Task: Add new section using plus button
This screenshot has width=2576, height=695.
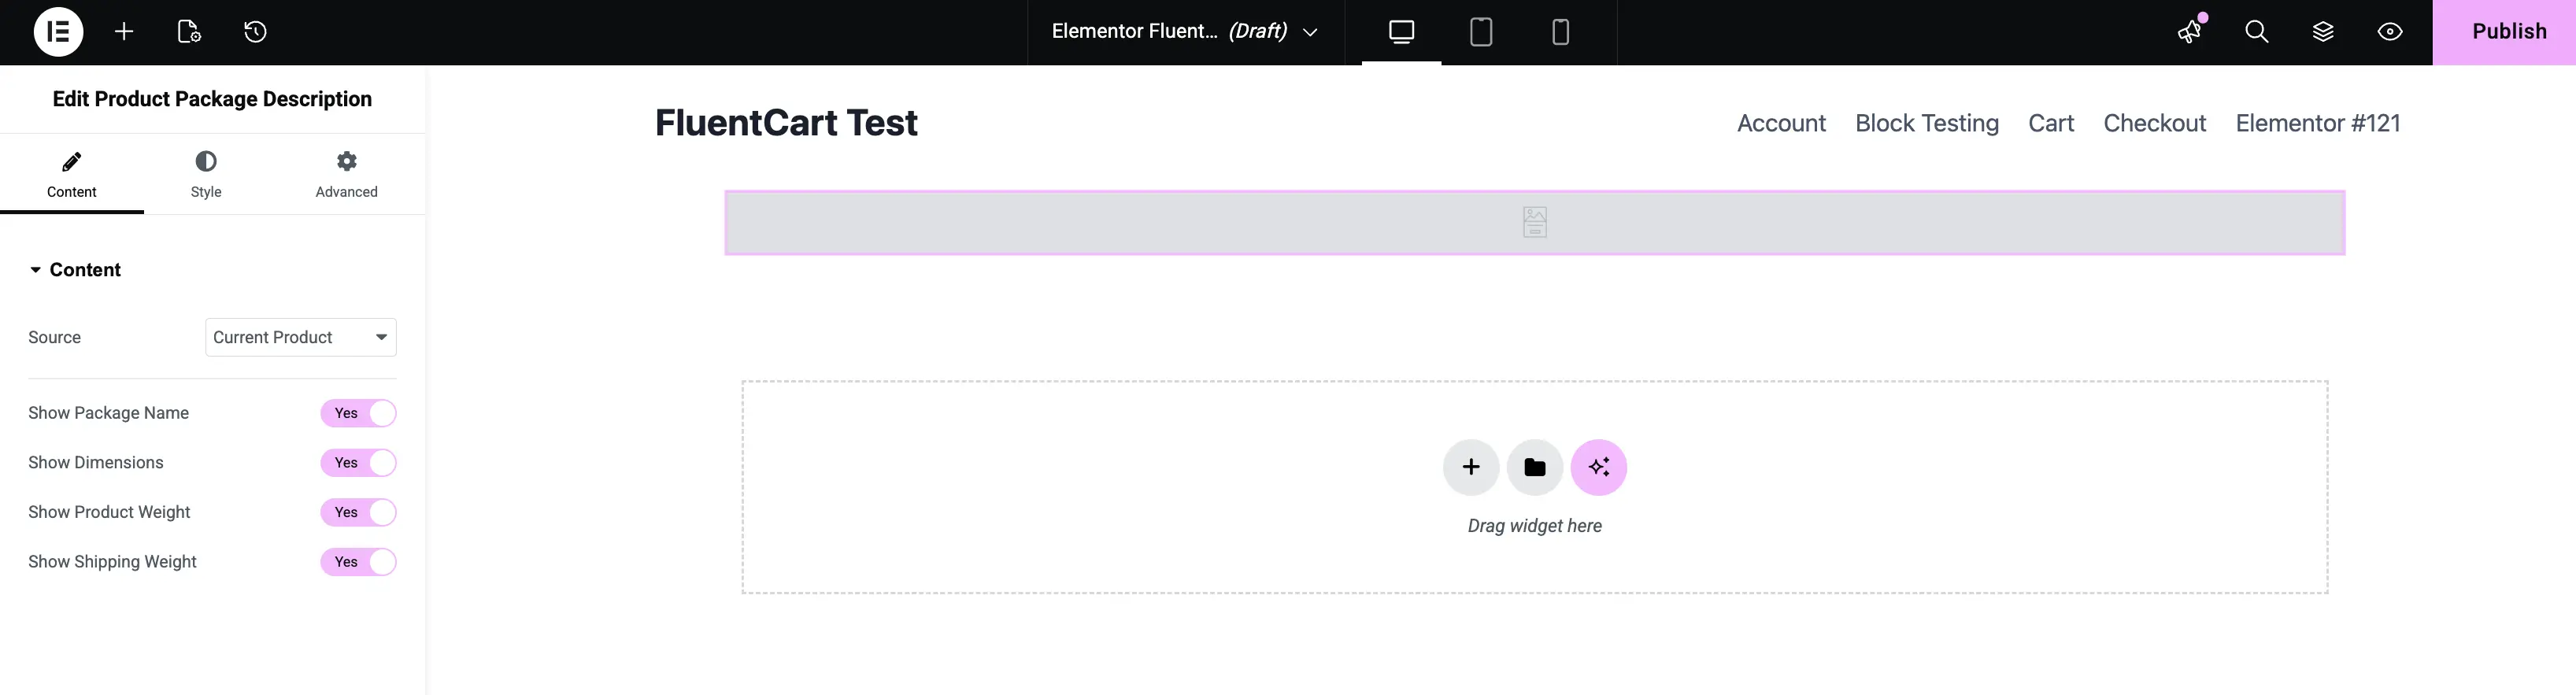Action: pyautogui.click(x=1471, y=467)
